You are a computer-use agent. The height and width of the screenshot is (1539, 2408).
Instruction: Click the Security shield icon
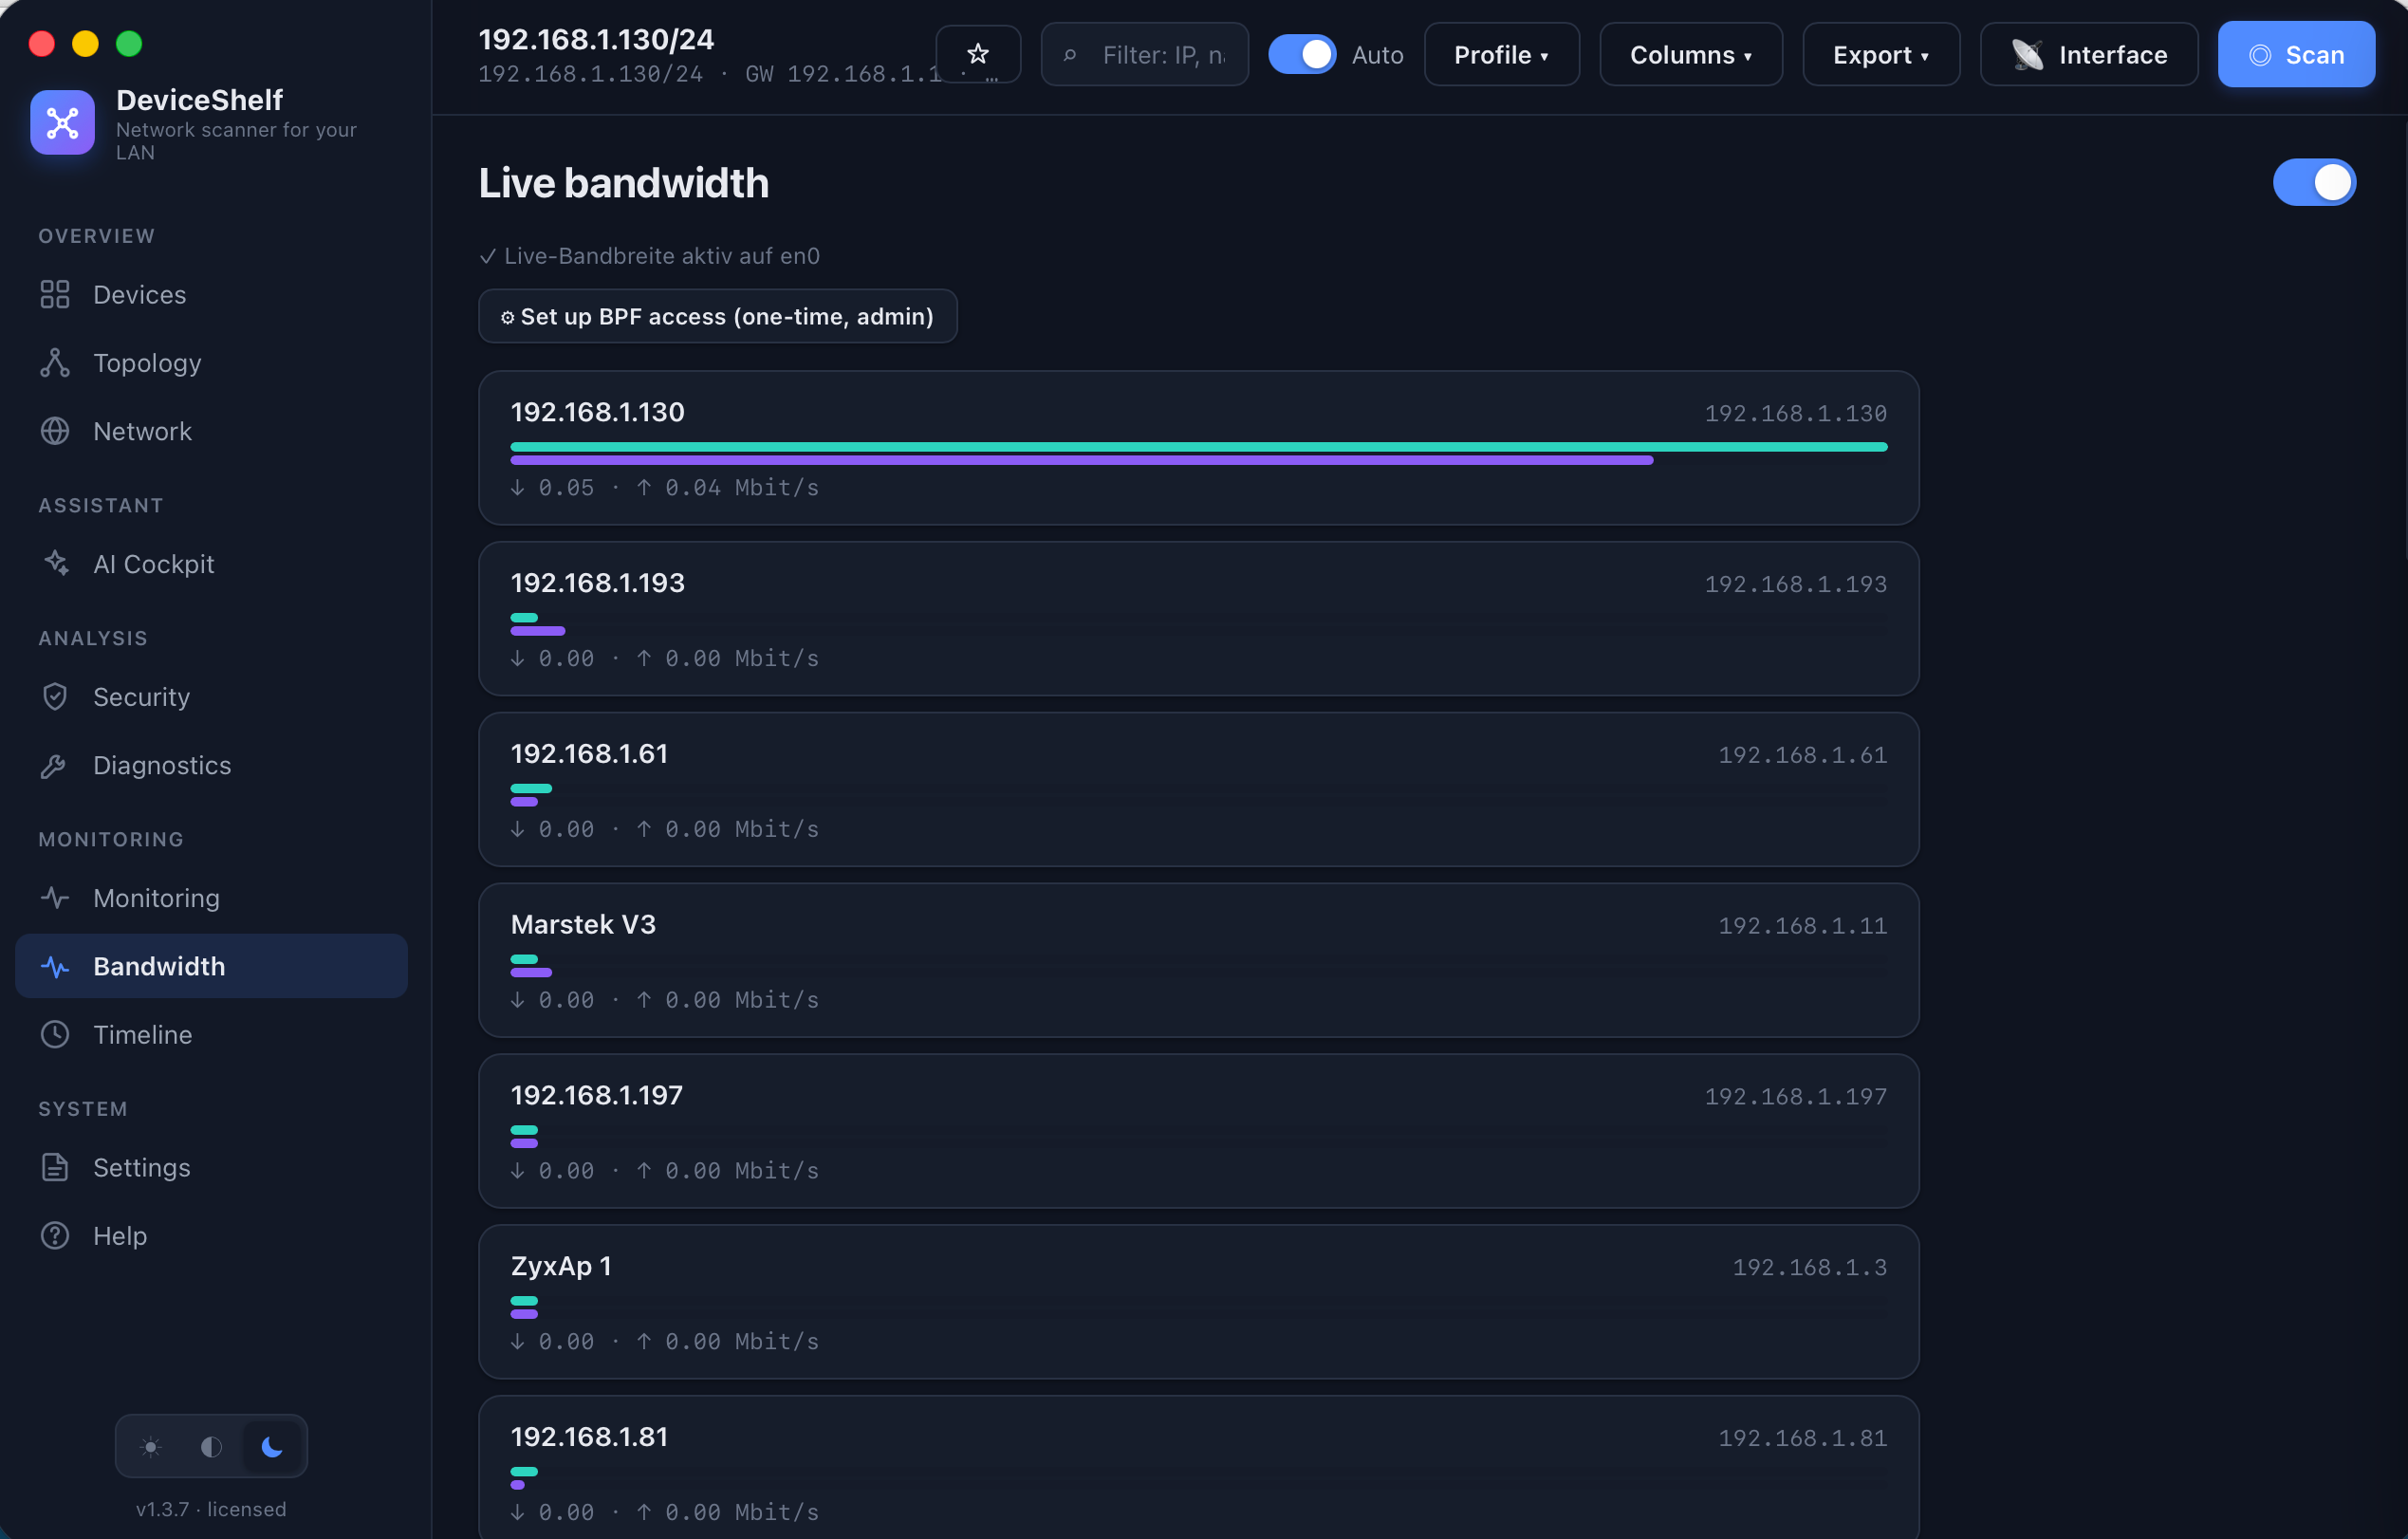pos(55,697)
